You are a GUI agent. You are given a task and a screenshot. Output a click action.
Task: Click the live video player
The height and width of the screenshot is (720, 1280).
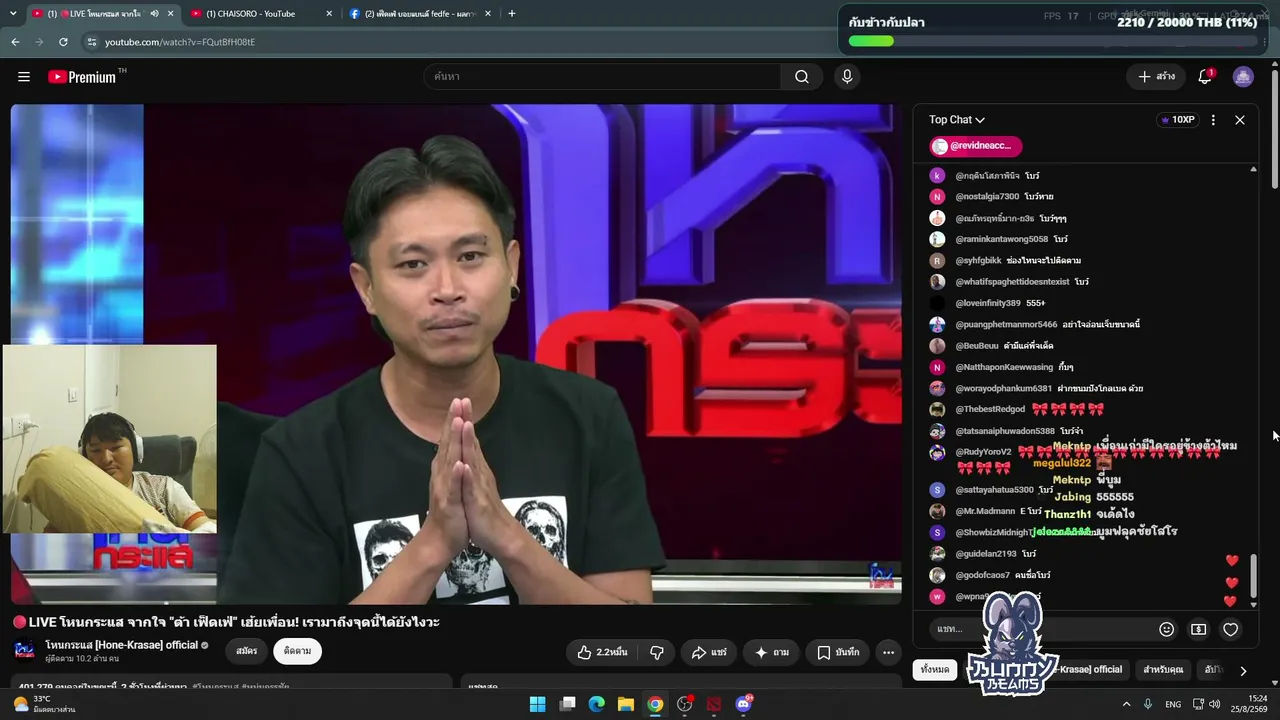coord(456,354)
